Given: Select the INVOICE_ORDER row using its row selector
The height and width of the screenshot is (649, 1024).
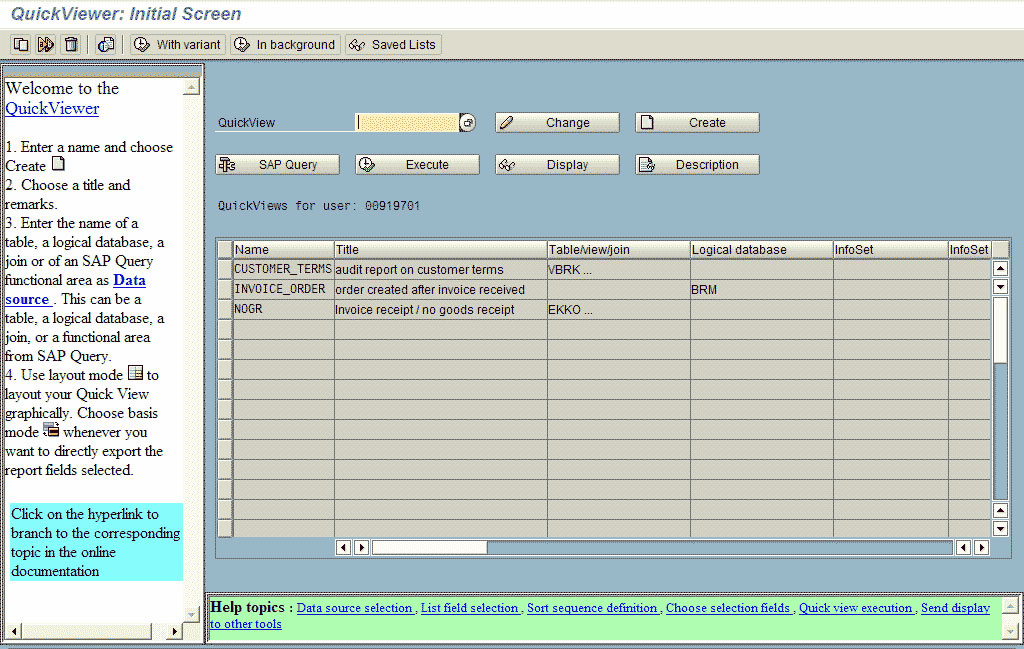Looking at the screenshot, I should [225, 289].
